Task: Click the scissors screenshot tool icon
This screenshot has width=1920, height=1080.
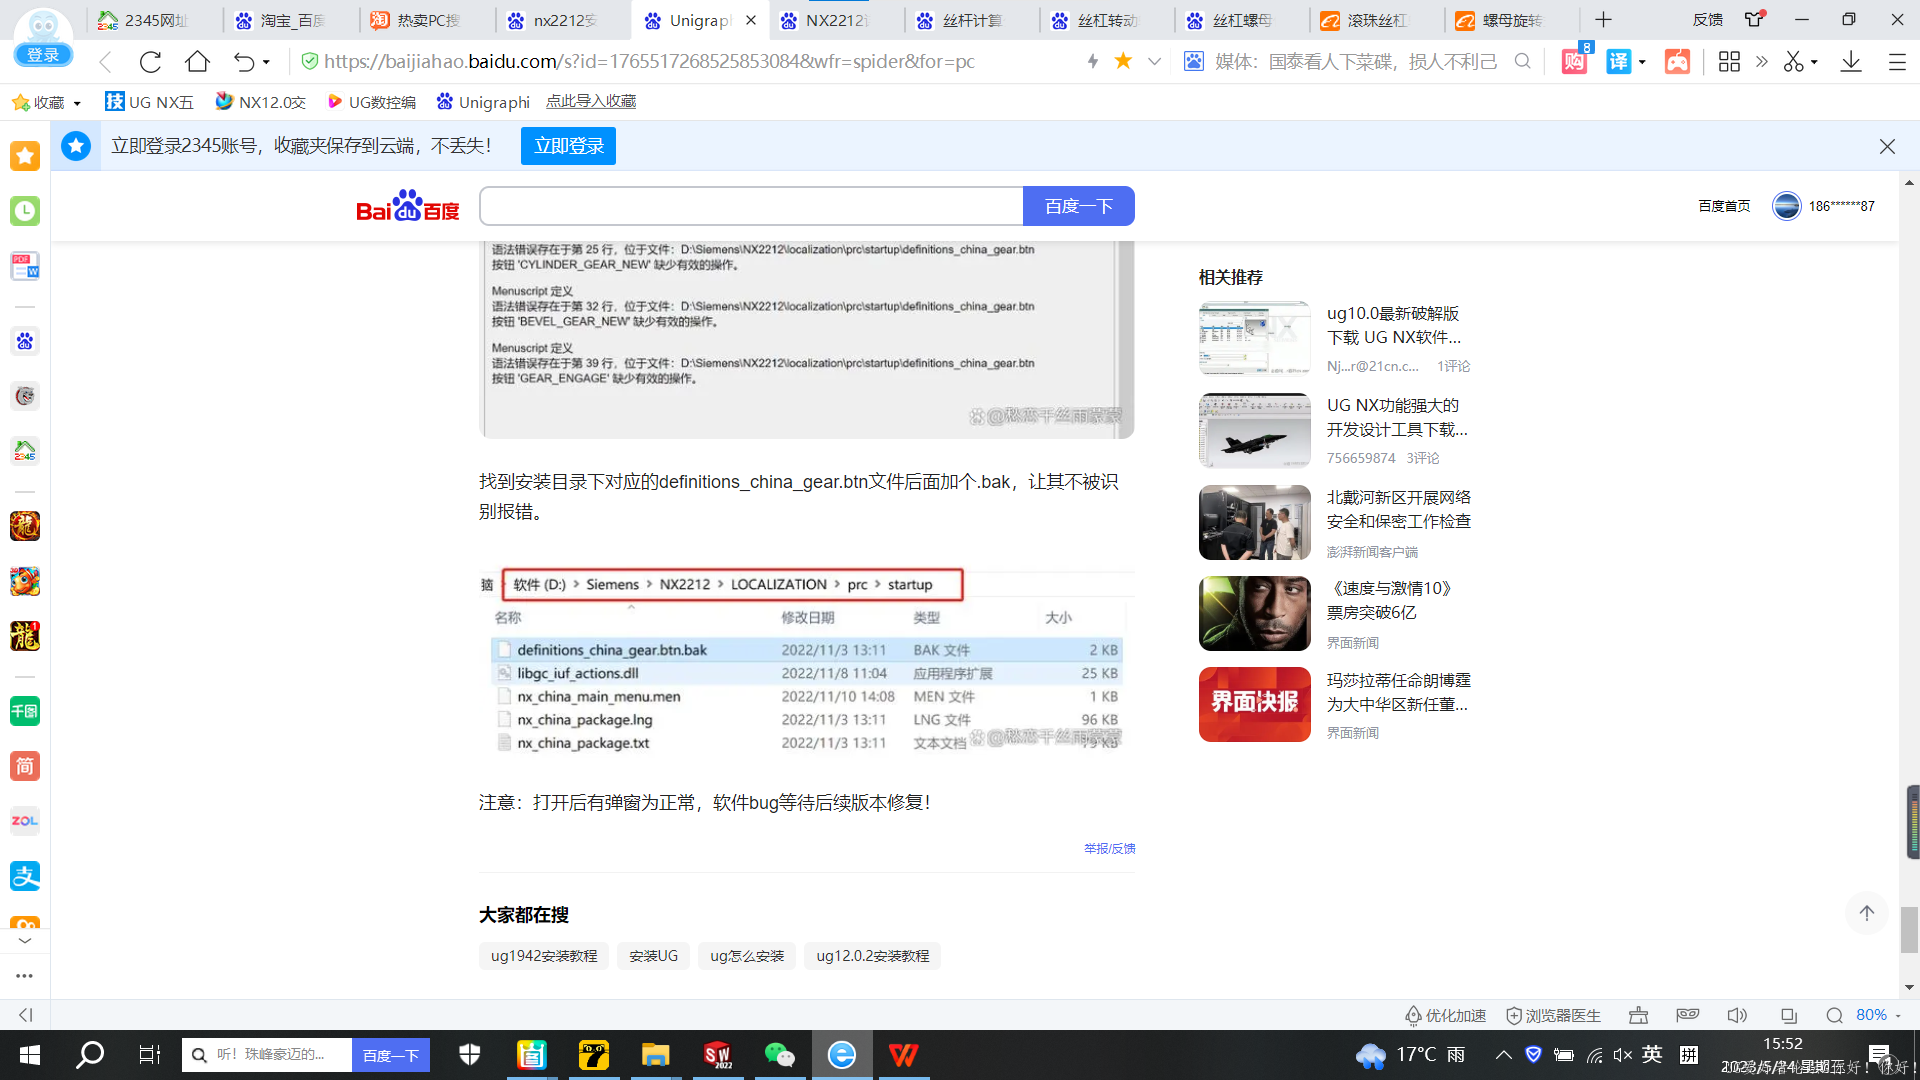Action: tap(1794, 61)
